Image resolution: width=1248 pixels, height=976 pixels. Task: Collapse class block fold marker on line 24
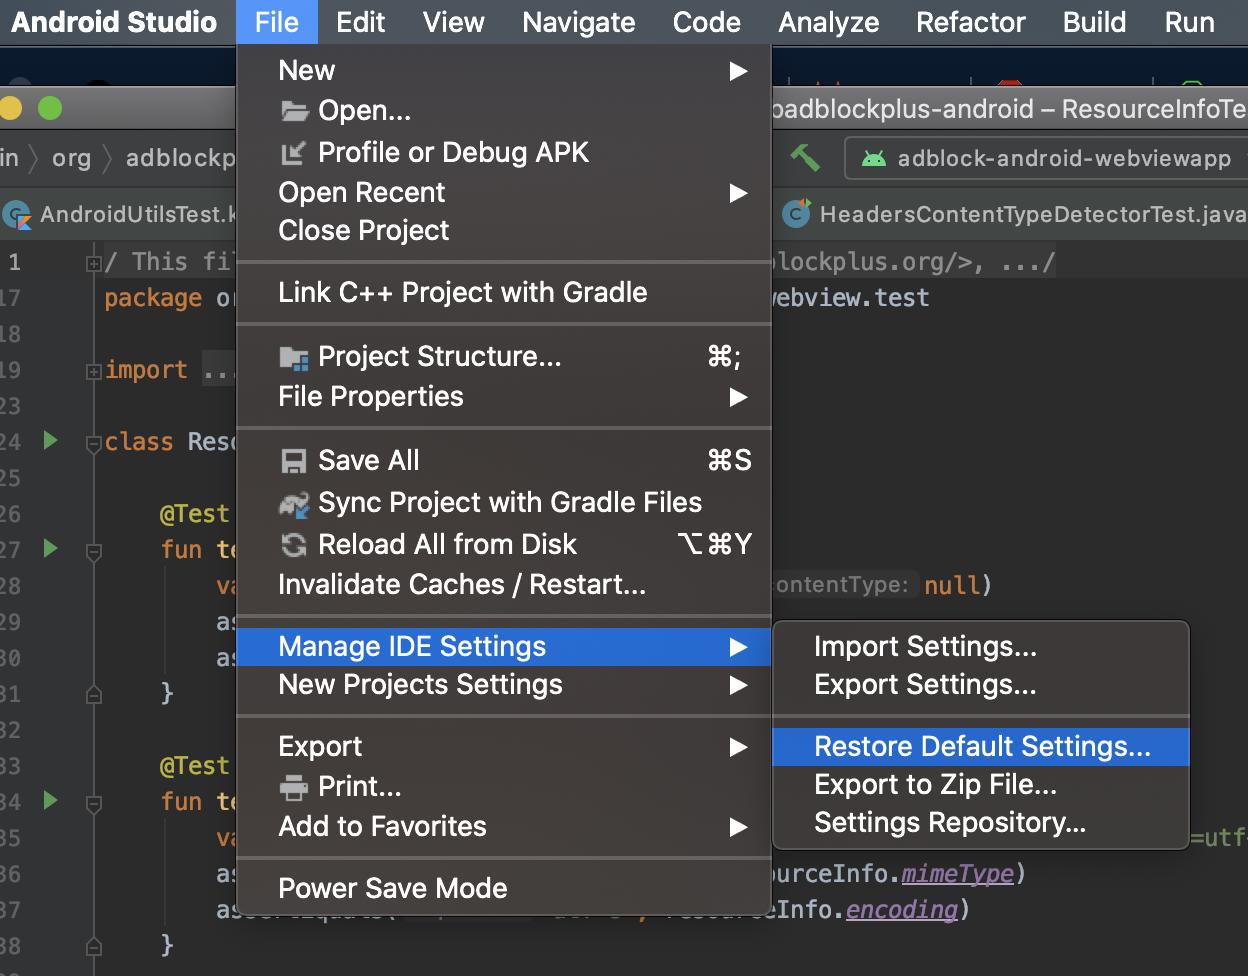[93, 442]
